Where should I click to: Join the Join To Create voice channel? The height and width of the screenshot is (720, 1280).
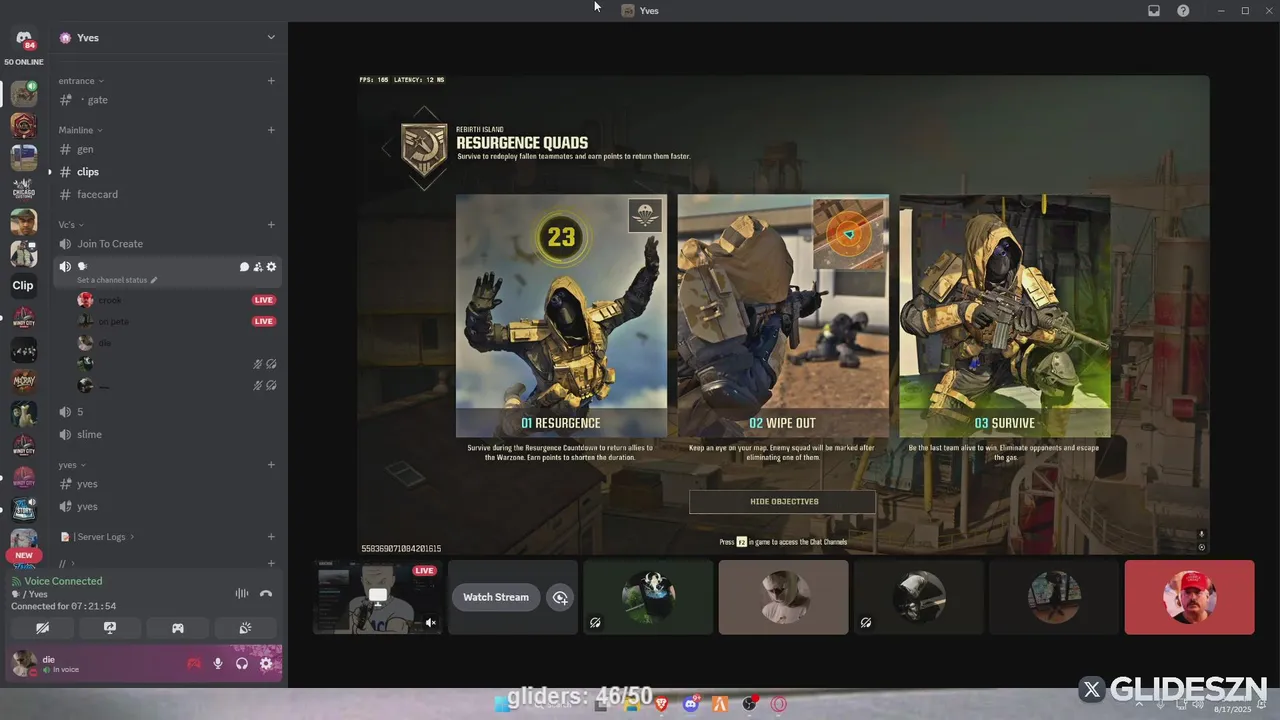tap(167, 244)
